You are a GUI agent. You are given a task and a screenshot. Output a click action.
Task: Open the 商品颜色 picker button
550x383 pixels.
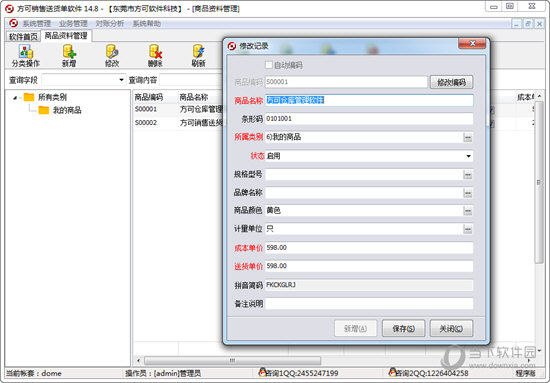point(468,211)
